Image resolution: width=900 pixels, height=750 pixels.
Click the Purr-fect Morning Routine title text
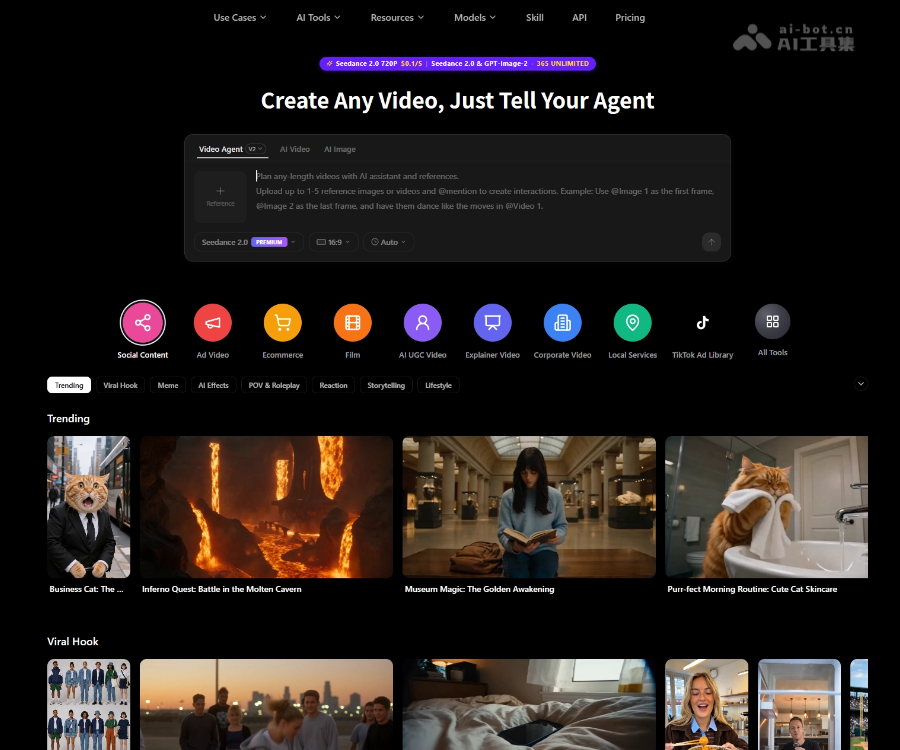(752, 589)
